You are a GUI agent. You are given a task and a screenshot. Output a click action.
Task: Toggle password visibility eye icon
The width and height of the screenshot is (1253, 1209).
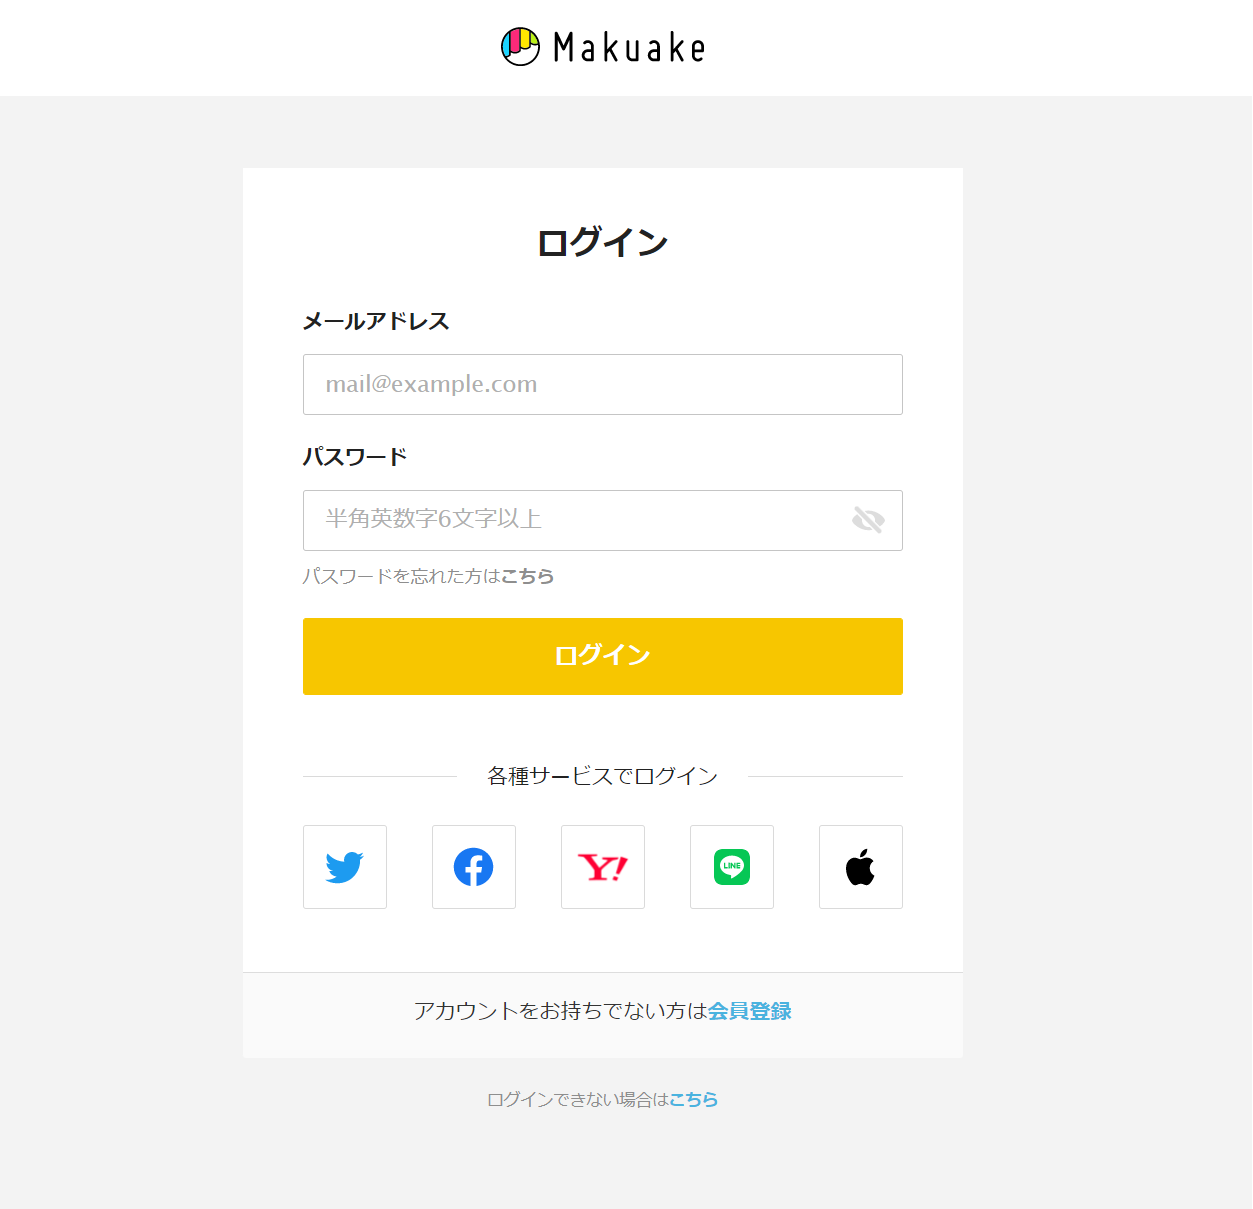coord(868,520)
